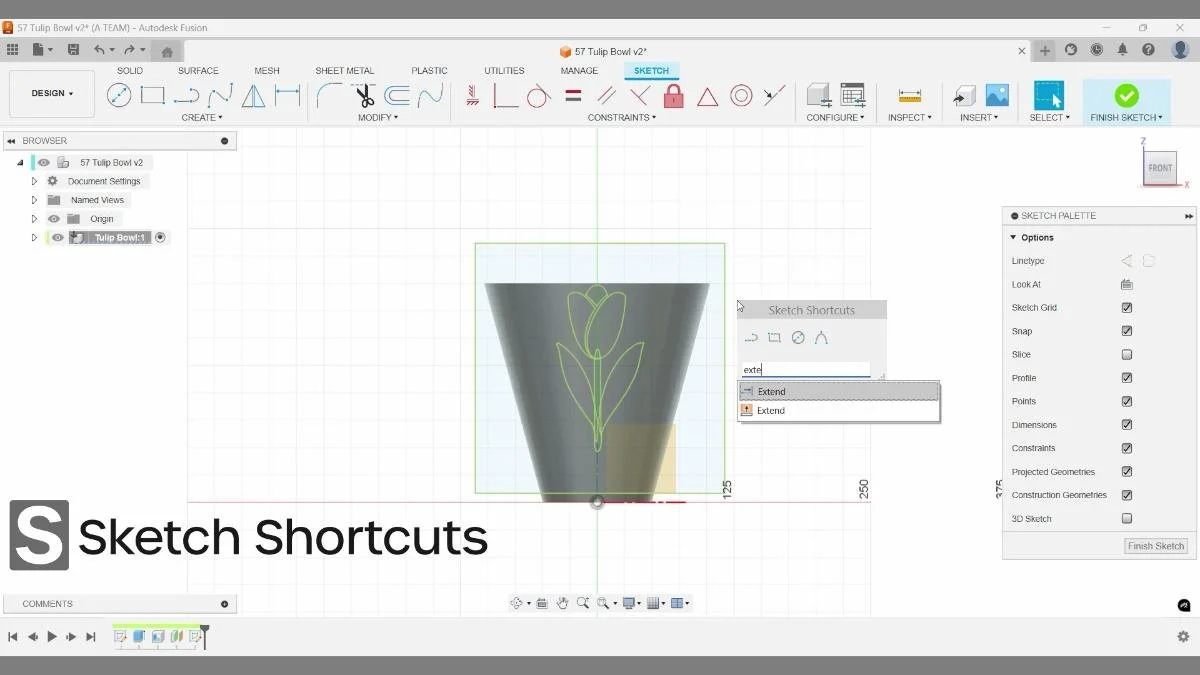
Task: Select the 2-Point Rectangle tool
Action: (152, 95)
